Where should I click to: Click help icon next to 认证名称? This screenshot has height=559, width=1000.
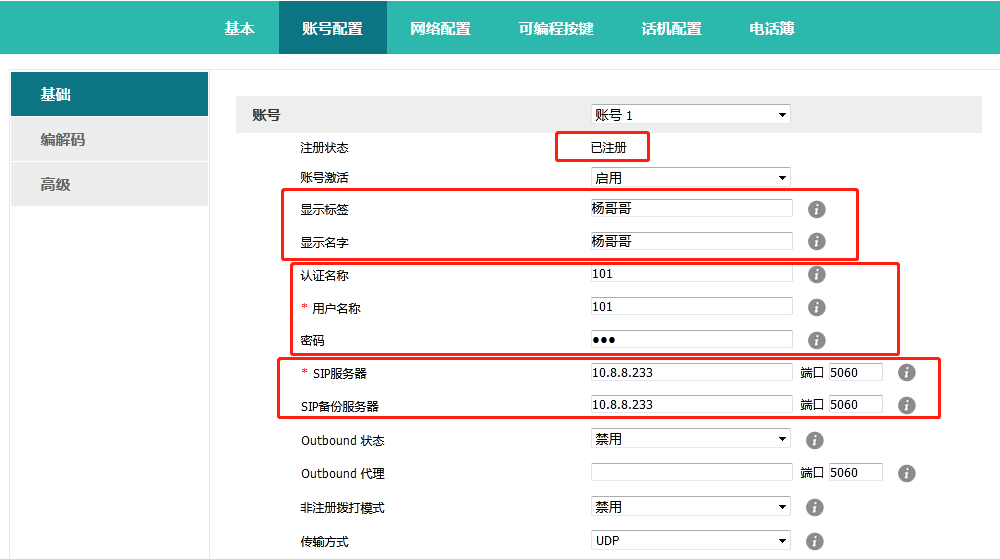tap(816, 274)
